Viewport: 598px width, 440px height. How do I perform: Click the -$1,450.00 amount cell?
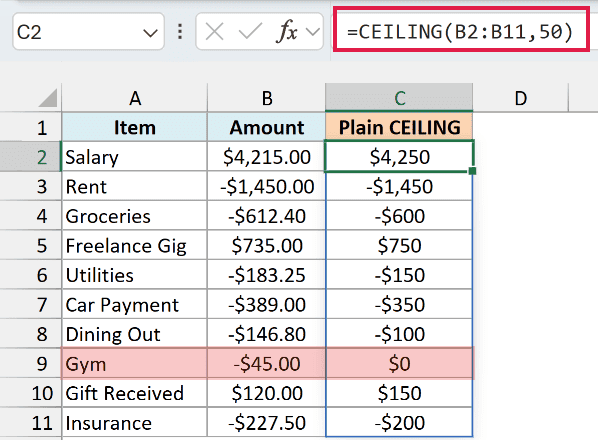point(267,186)
